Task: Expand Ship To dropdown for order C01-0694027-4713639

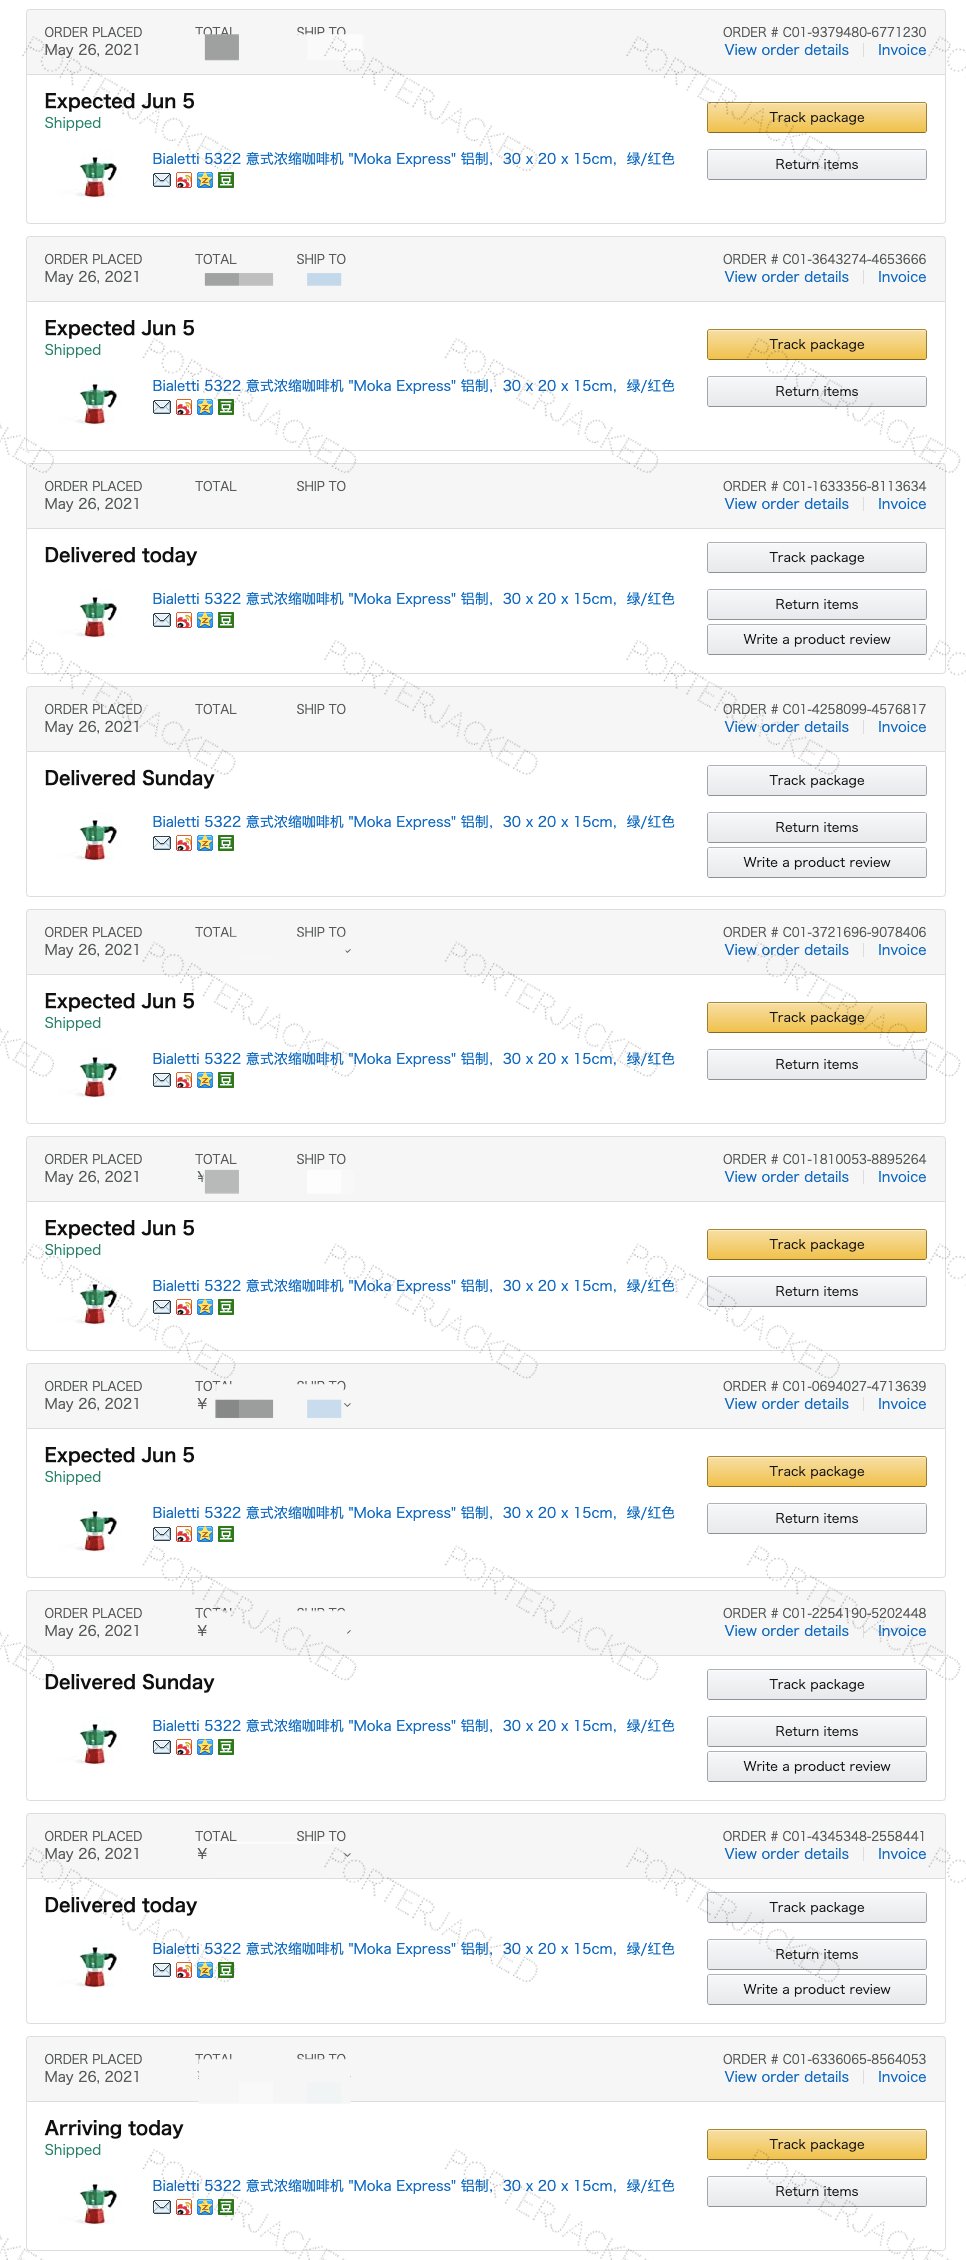Action: [x=347, y=1405]
